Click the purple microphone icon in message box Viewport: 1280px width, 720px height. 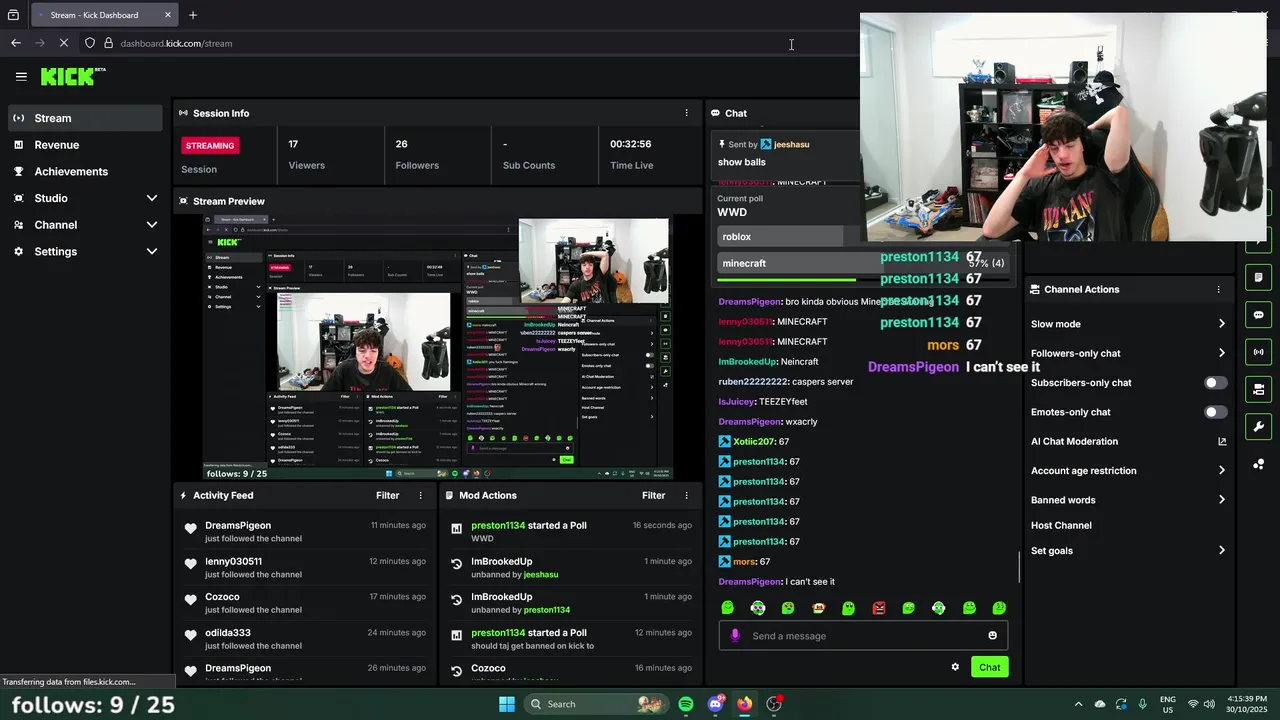735,636
